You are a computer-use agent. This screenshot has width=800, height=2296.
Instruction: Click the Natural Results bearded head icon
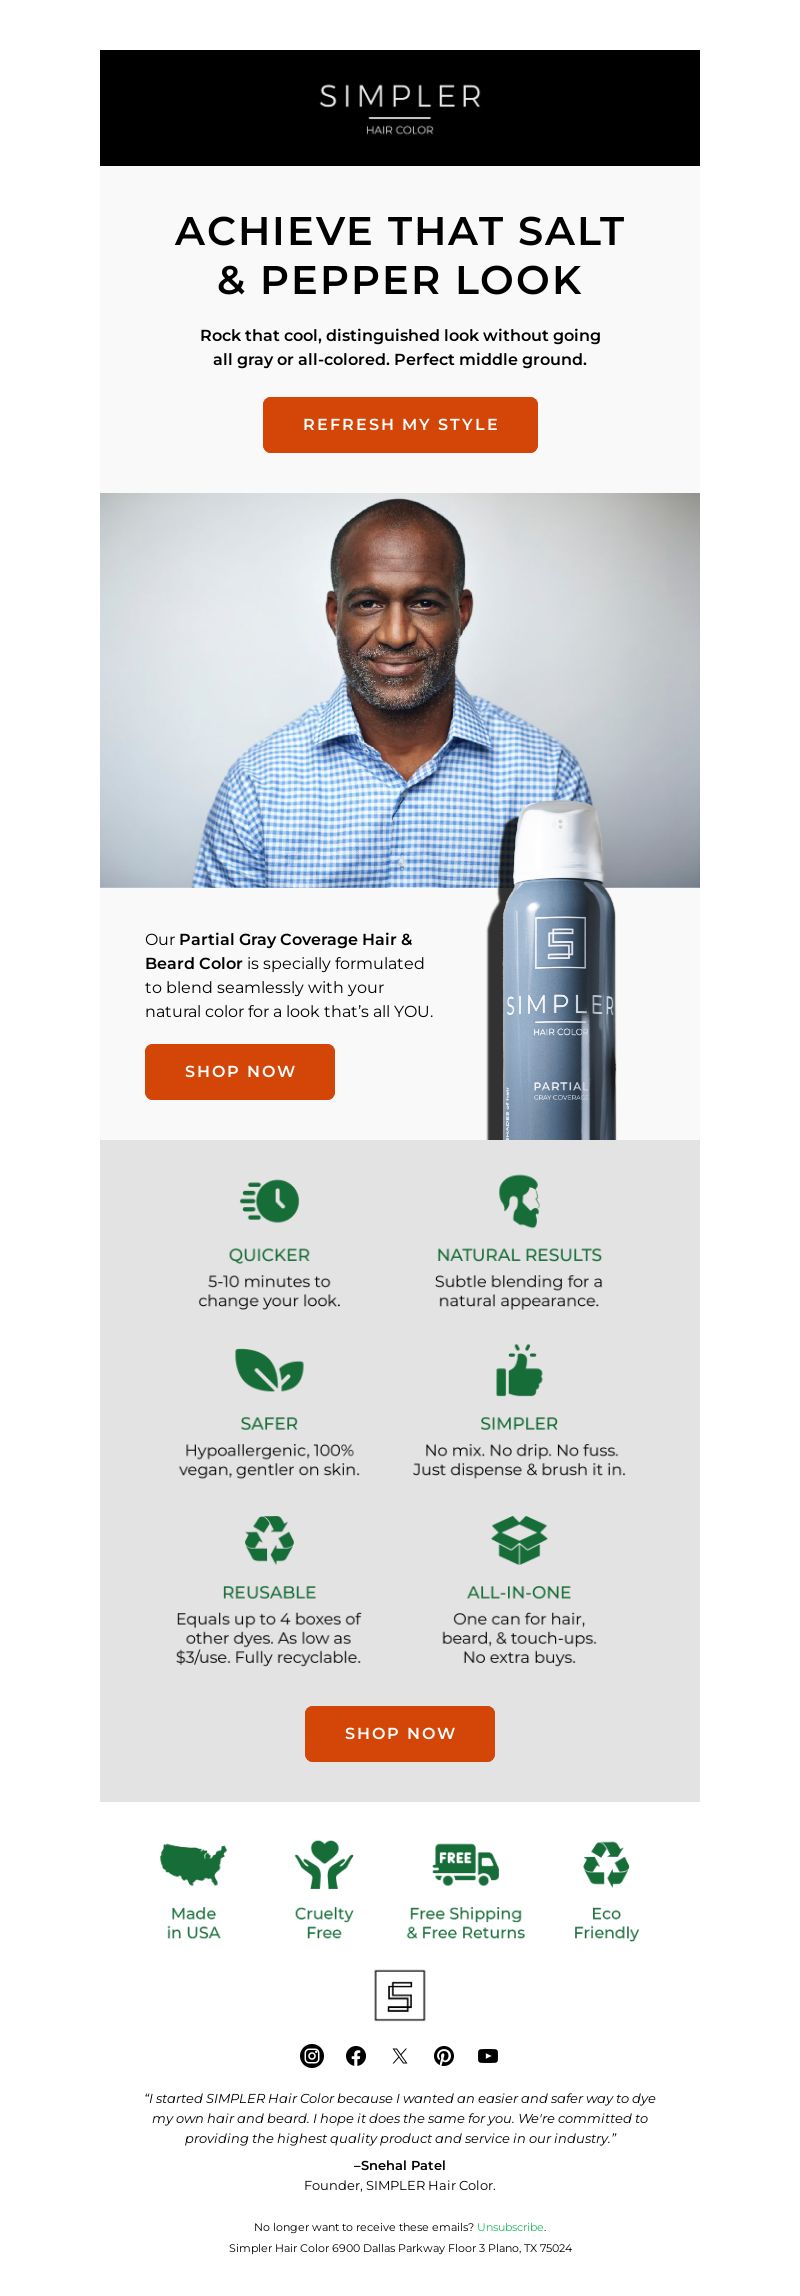[520, 1200]
